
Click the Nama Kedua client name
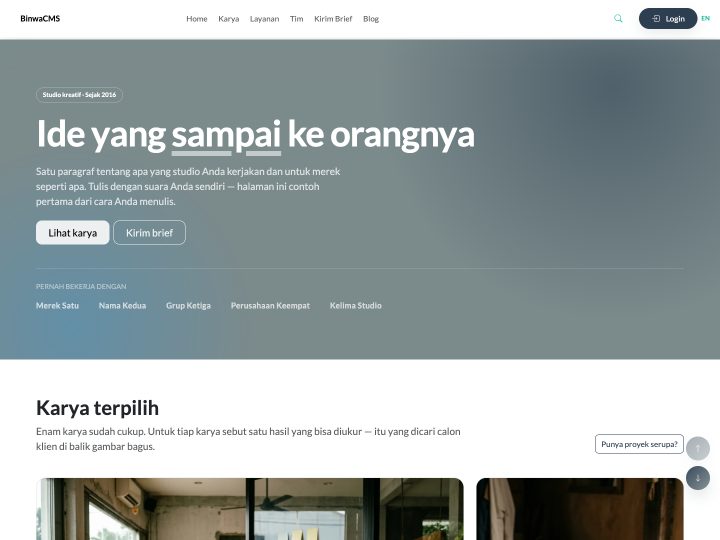click(122, 305)
